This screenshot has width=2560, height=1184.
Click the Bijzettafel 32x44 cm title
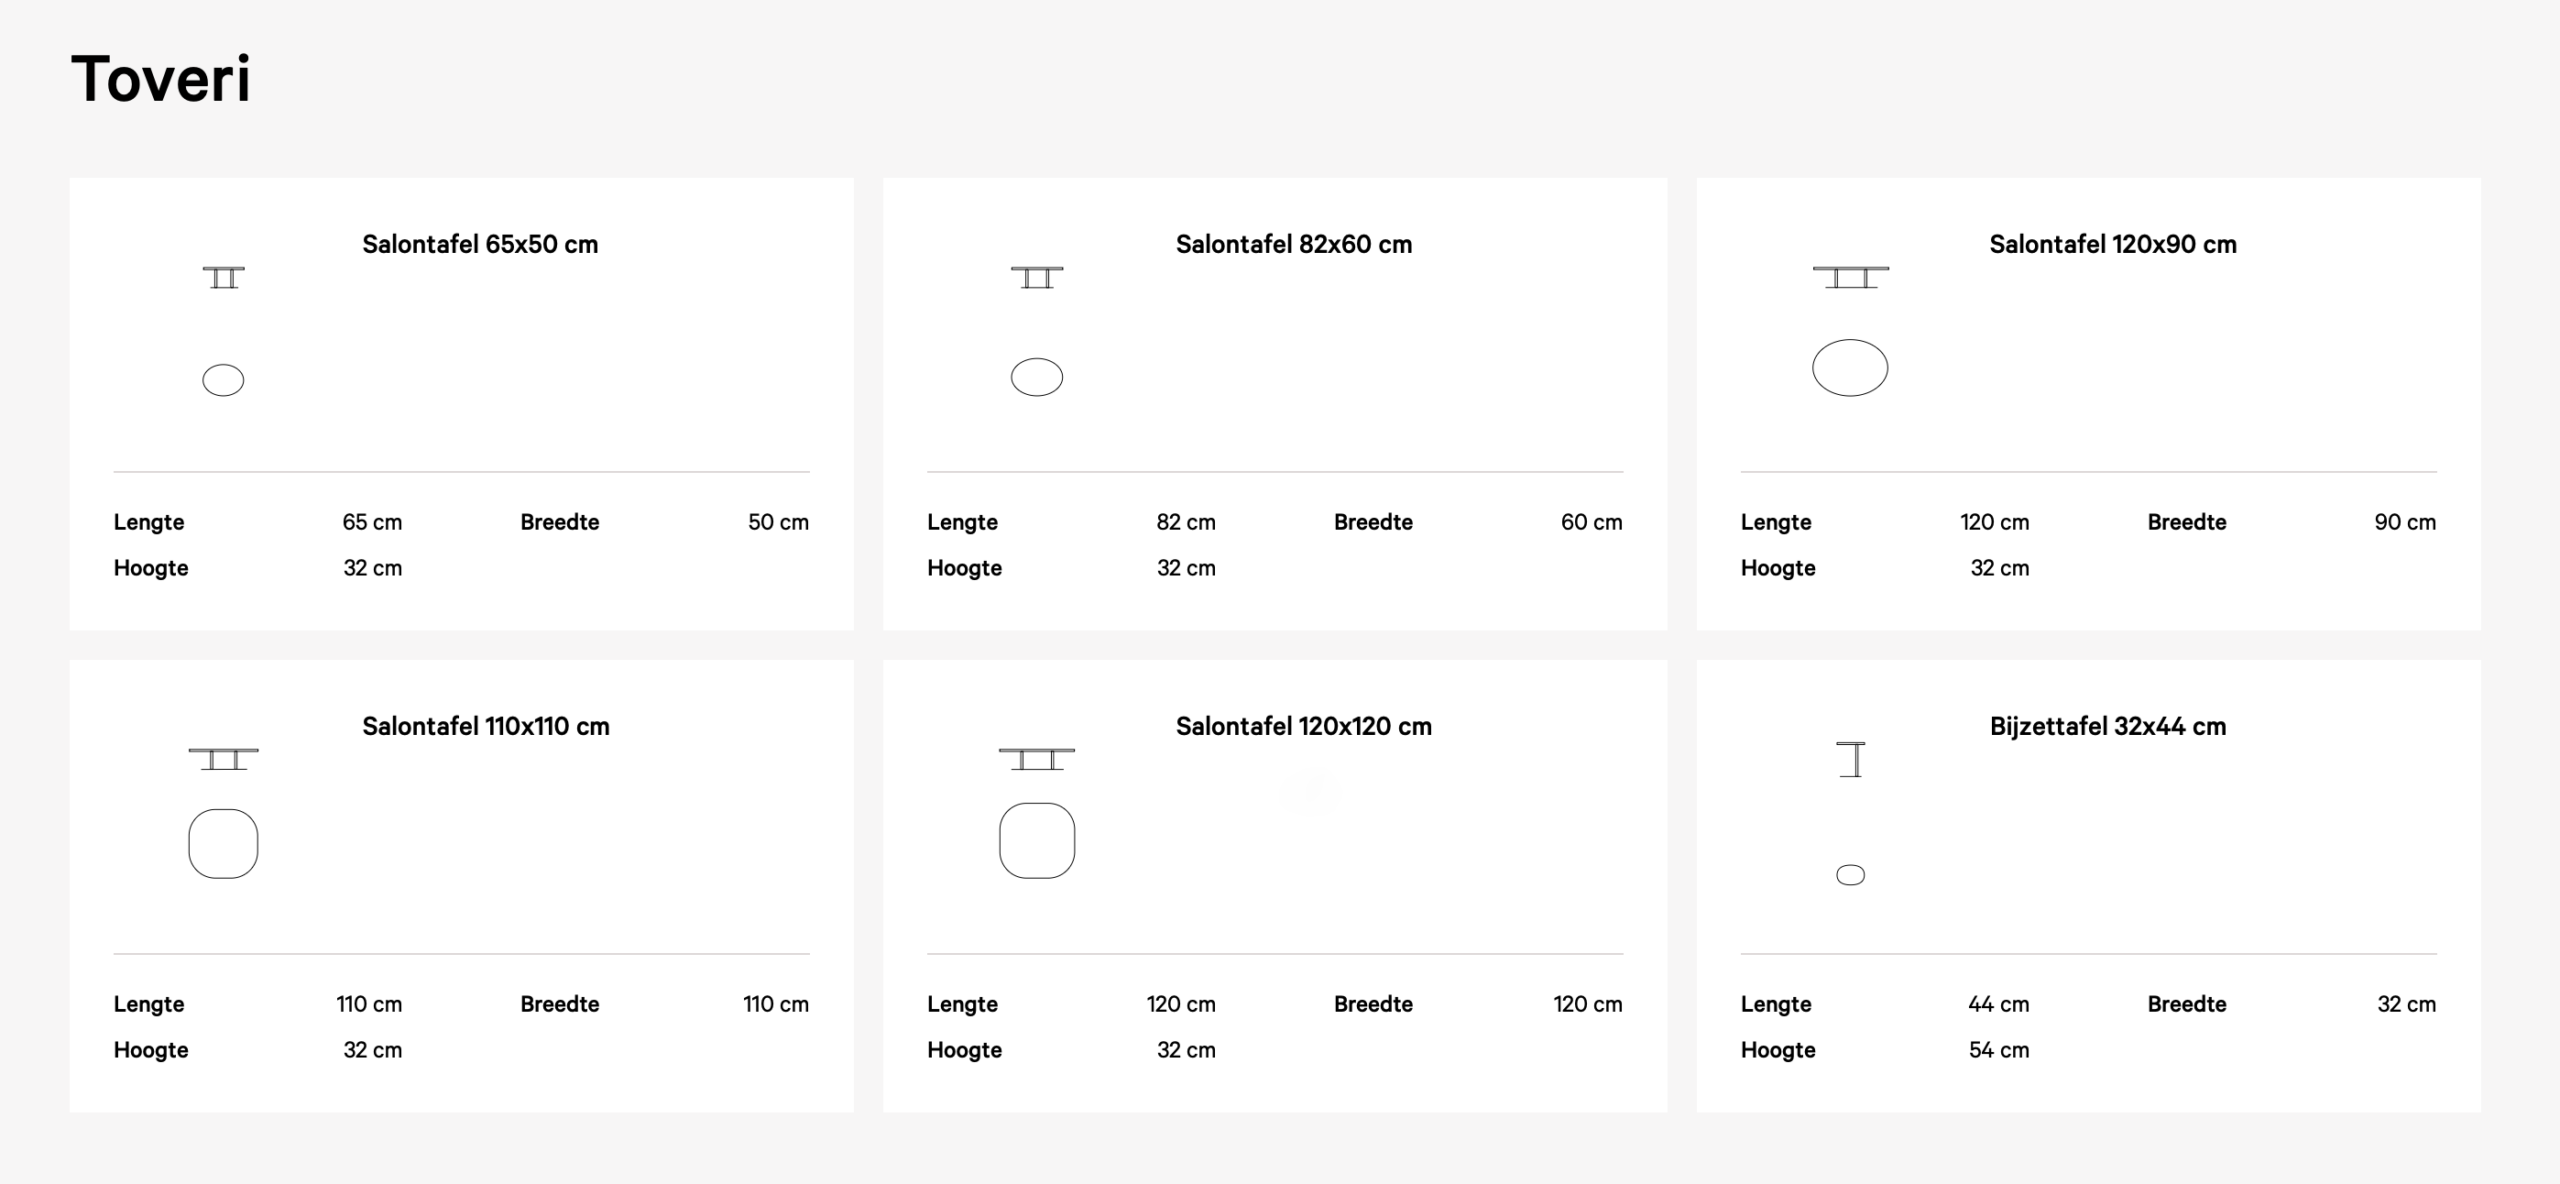coord(2107,726)
